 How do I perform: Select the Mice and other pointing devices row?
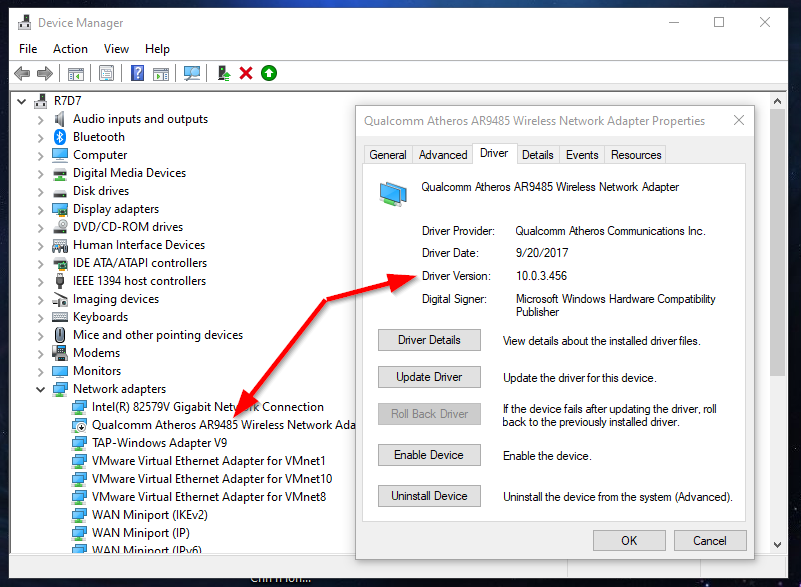click(x=158, y=335)
